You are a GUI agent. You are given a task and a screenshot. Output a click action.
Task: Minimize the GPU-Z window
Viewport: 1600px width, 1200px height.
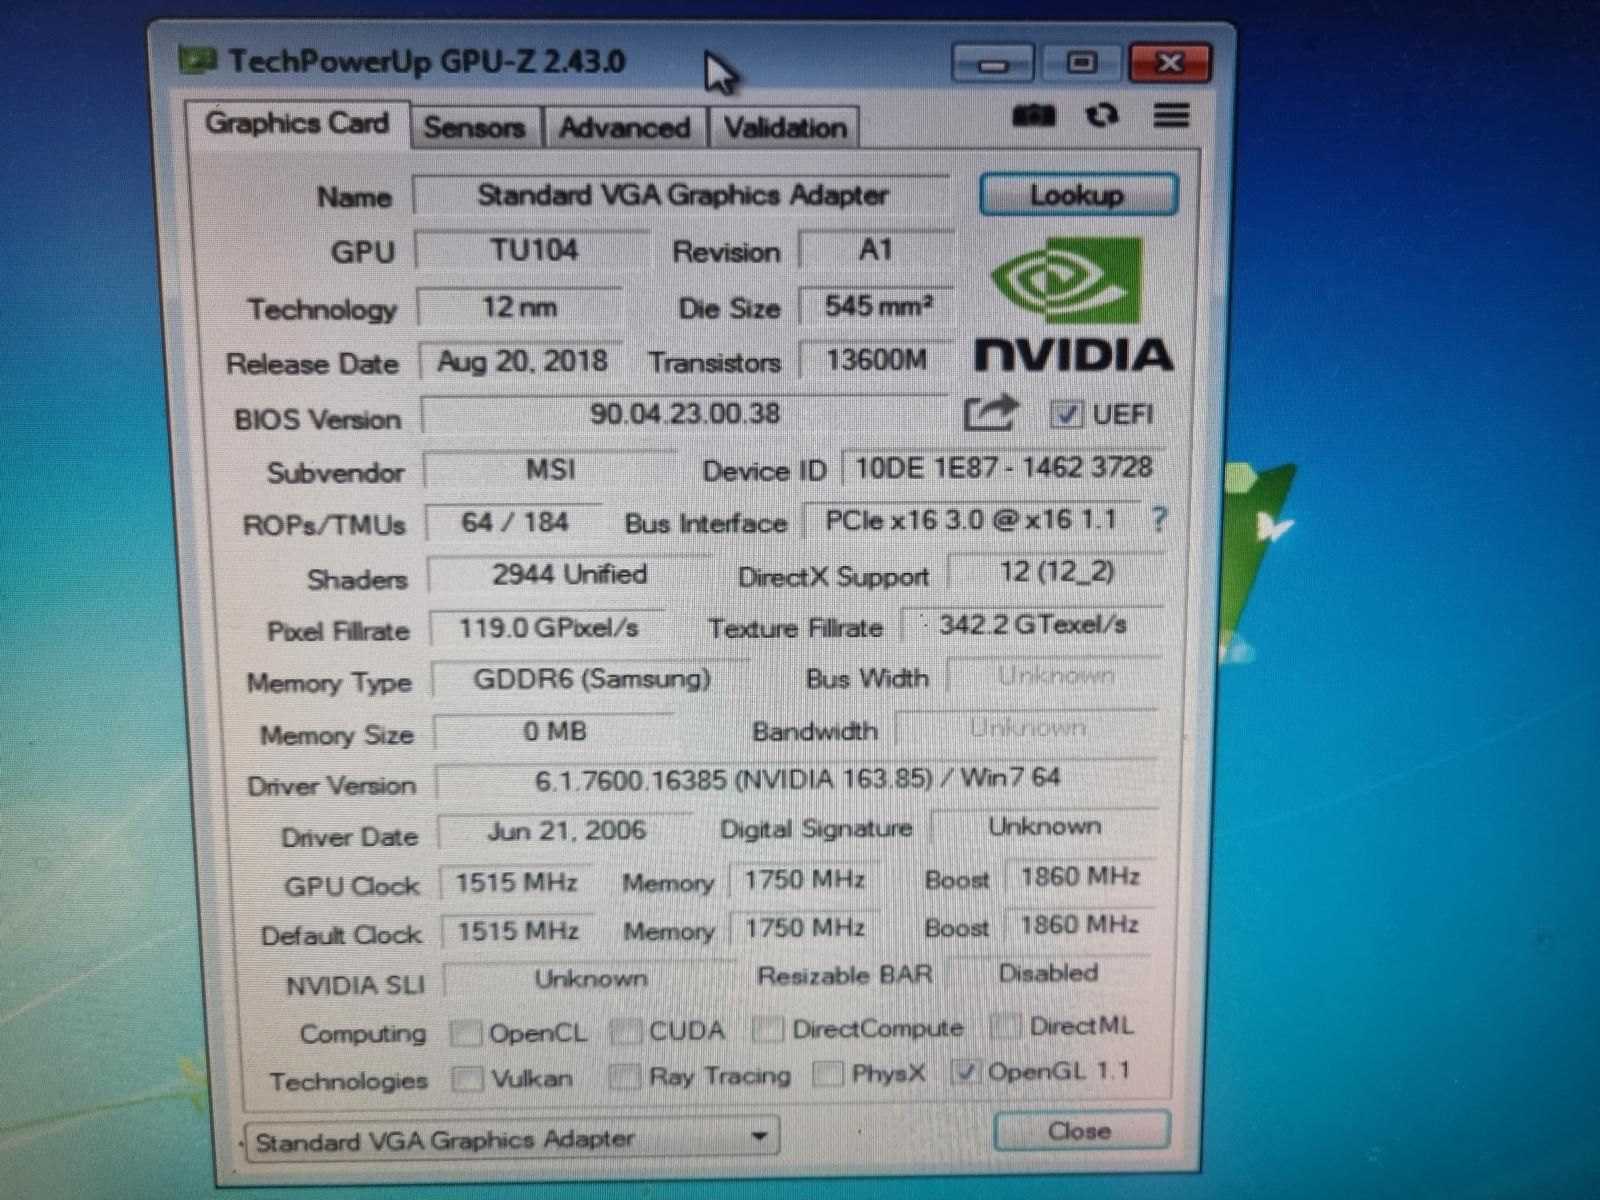(x=992, y=65)
